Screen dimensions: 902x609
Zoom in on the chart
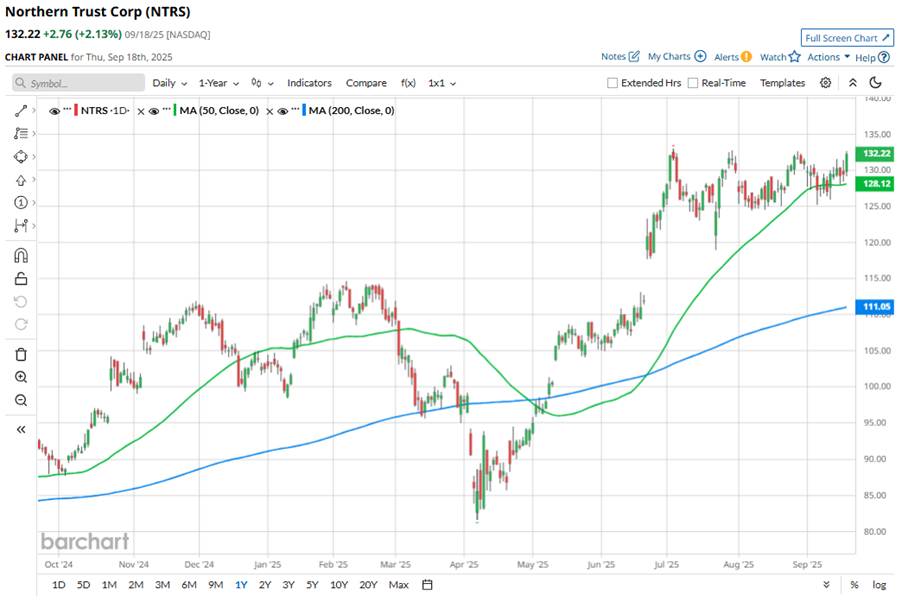(x=21, y=377)
